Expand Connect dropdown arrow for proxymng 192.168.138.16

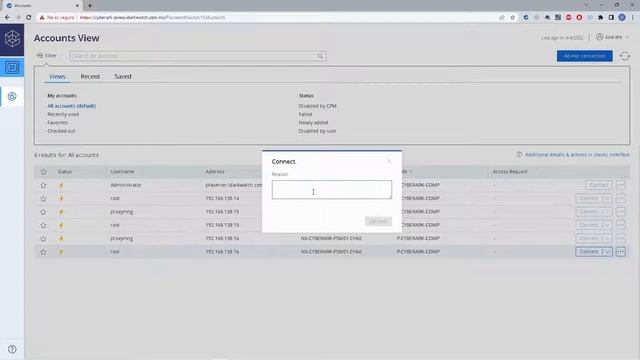tap(607, 238)
